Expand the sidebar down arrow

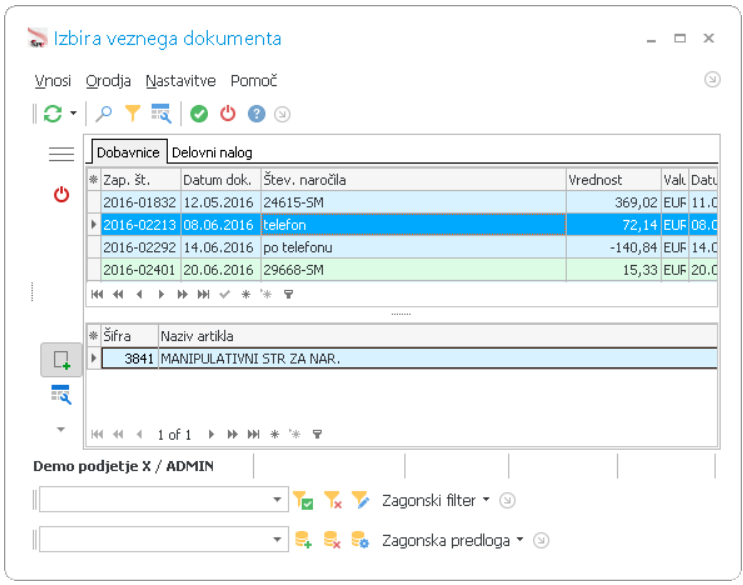(61, 430)
